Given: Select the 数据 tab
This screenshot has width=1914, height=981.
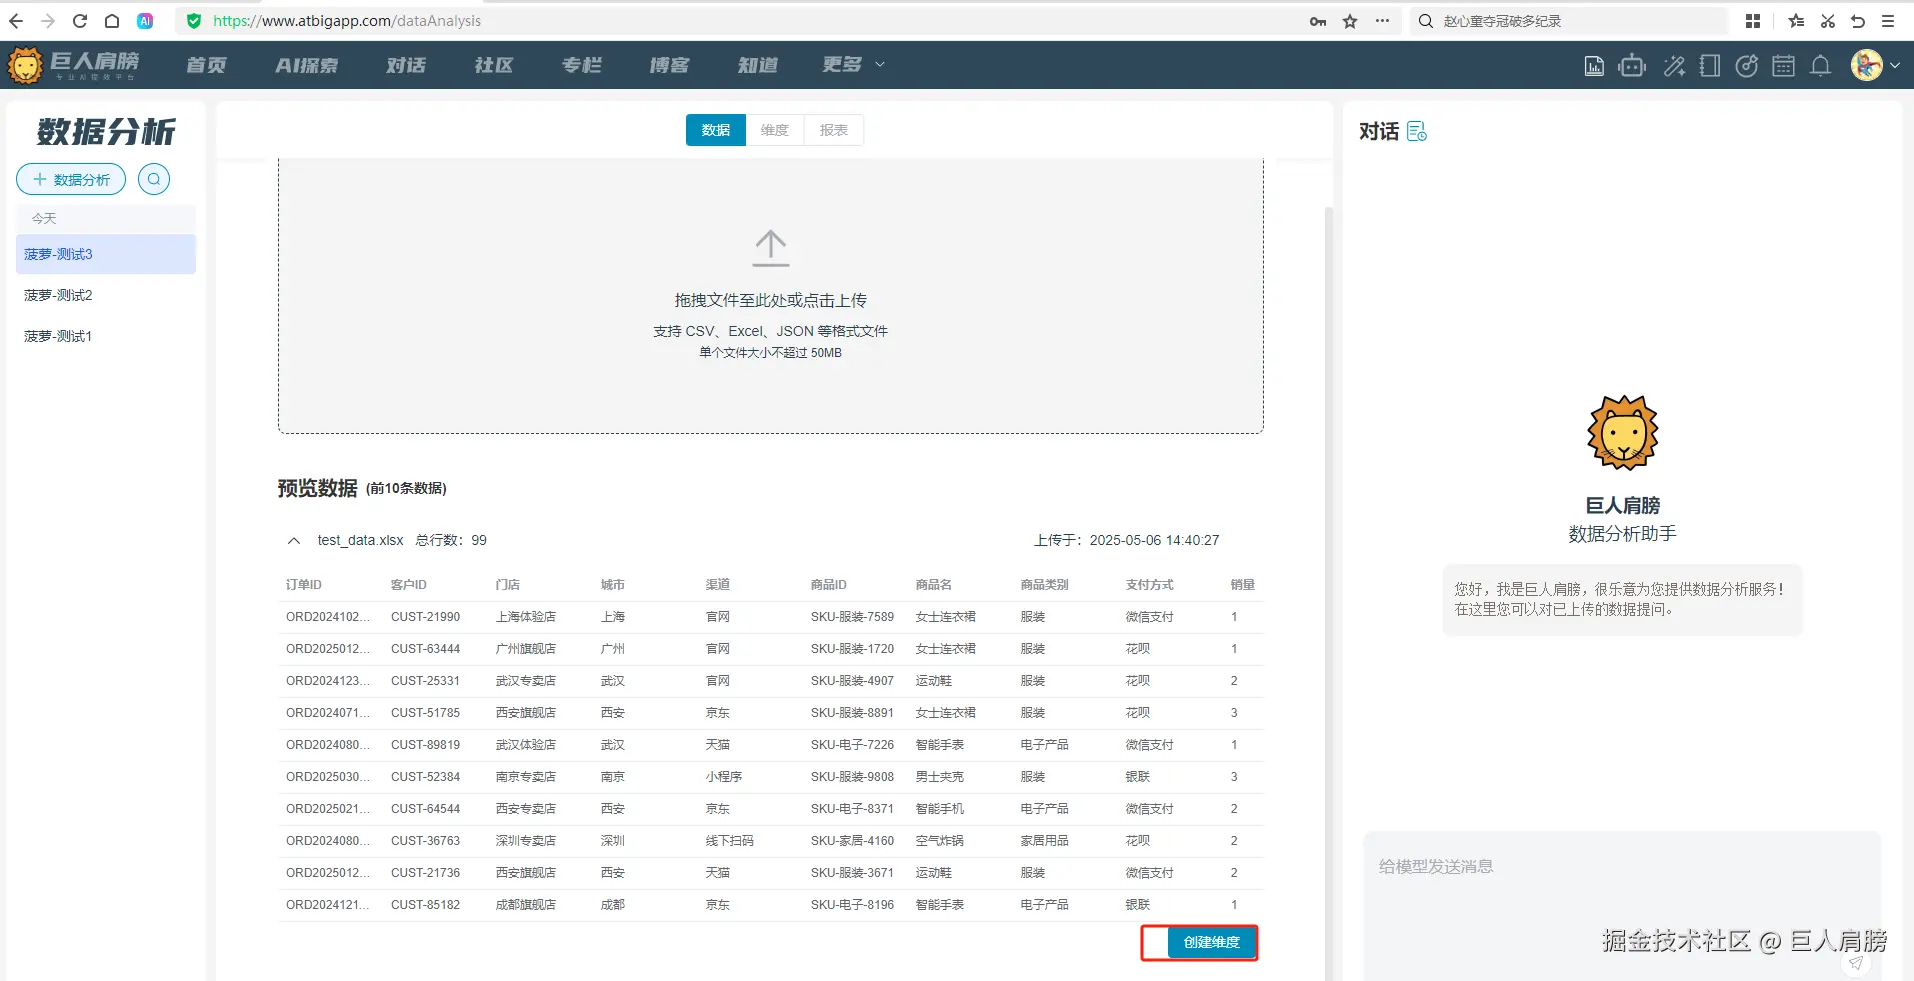Looking at the screenshot, I should tap(716, 130).
